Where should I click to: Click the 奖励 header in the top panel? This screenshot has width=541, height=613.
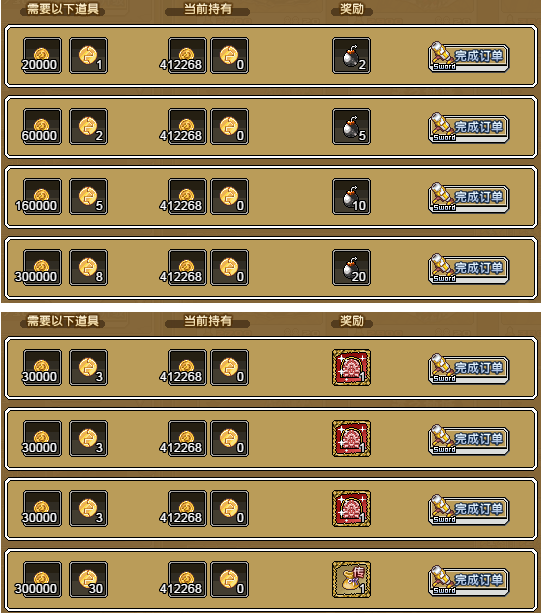tap(352, 9)
